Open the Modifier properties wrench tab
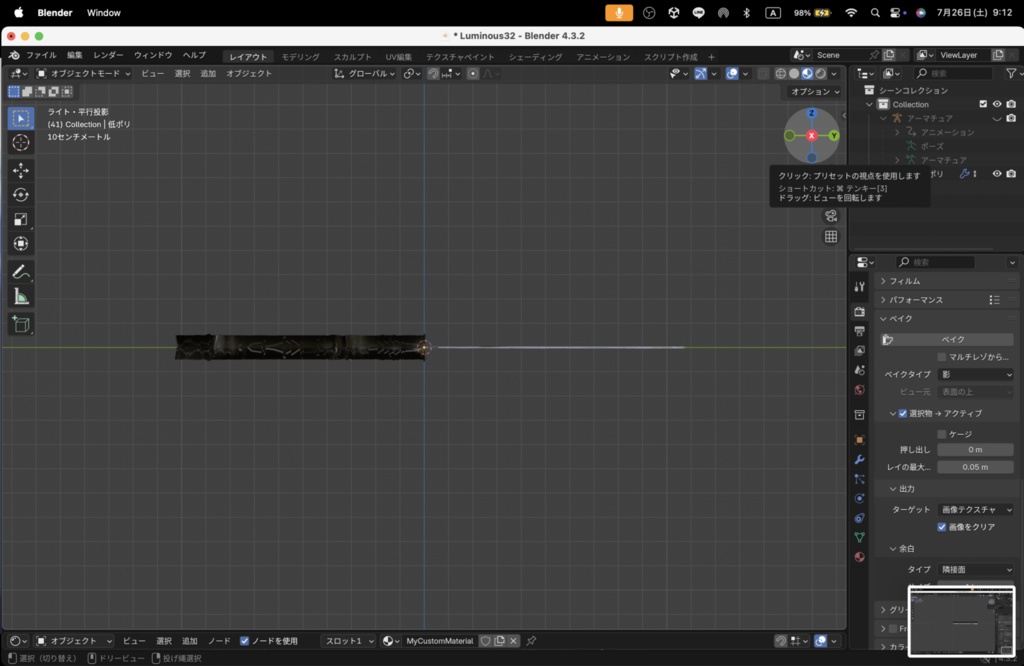Screen dimensions: 1024x666 859,460
